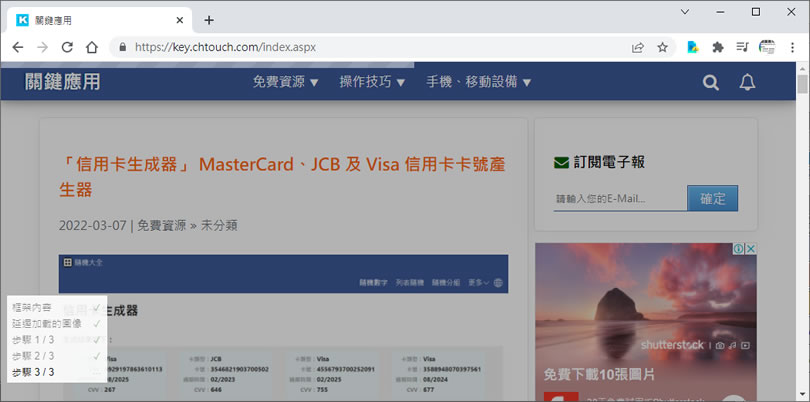Open the 信用卡生成器 article title
Viewport: 810px width, 402px height.
(282, 177)
